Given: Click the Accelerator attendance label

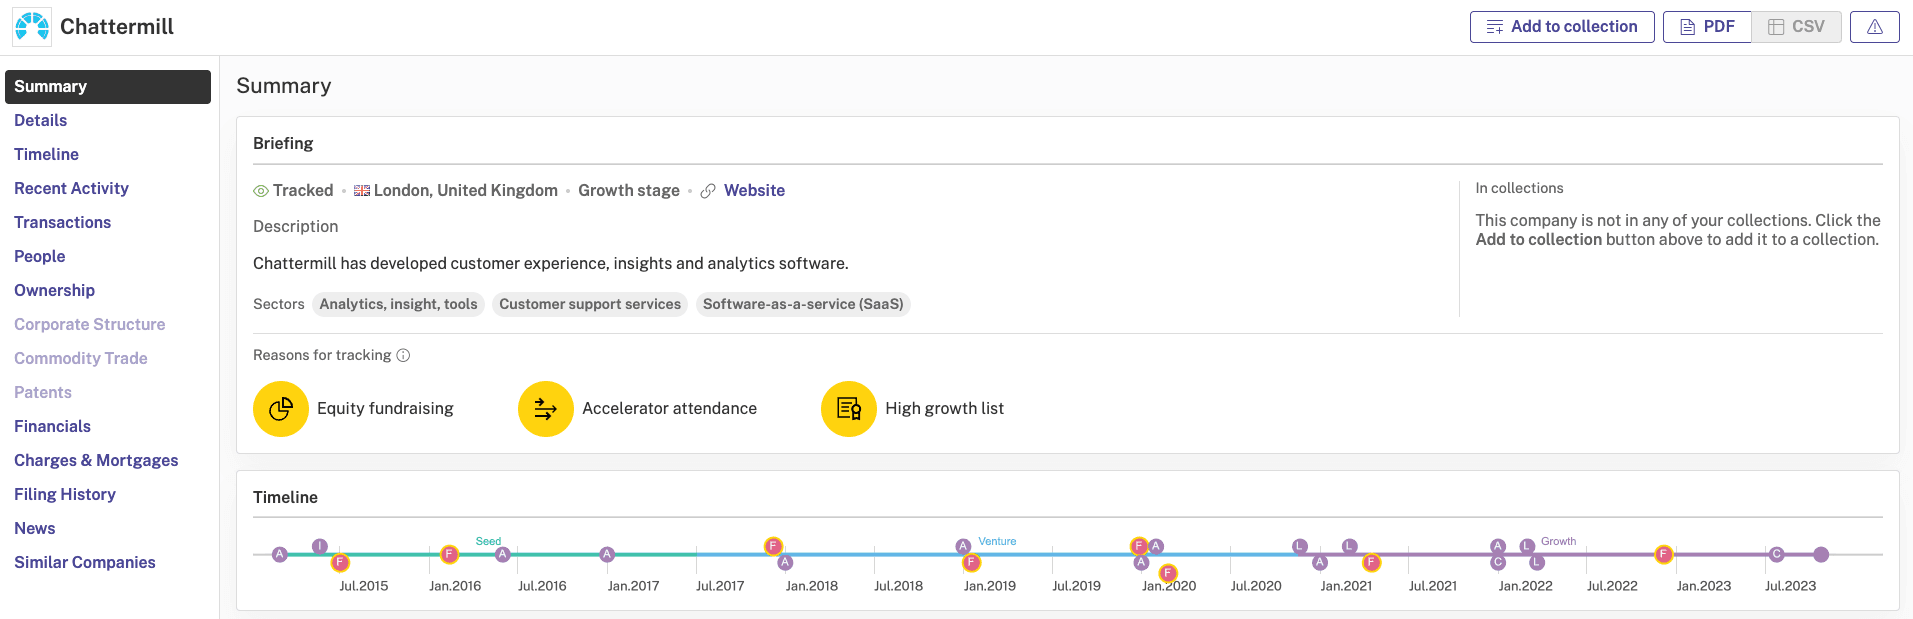Looking at the screenshot, I should 669,409.
